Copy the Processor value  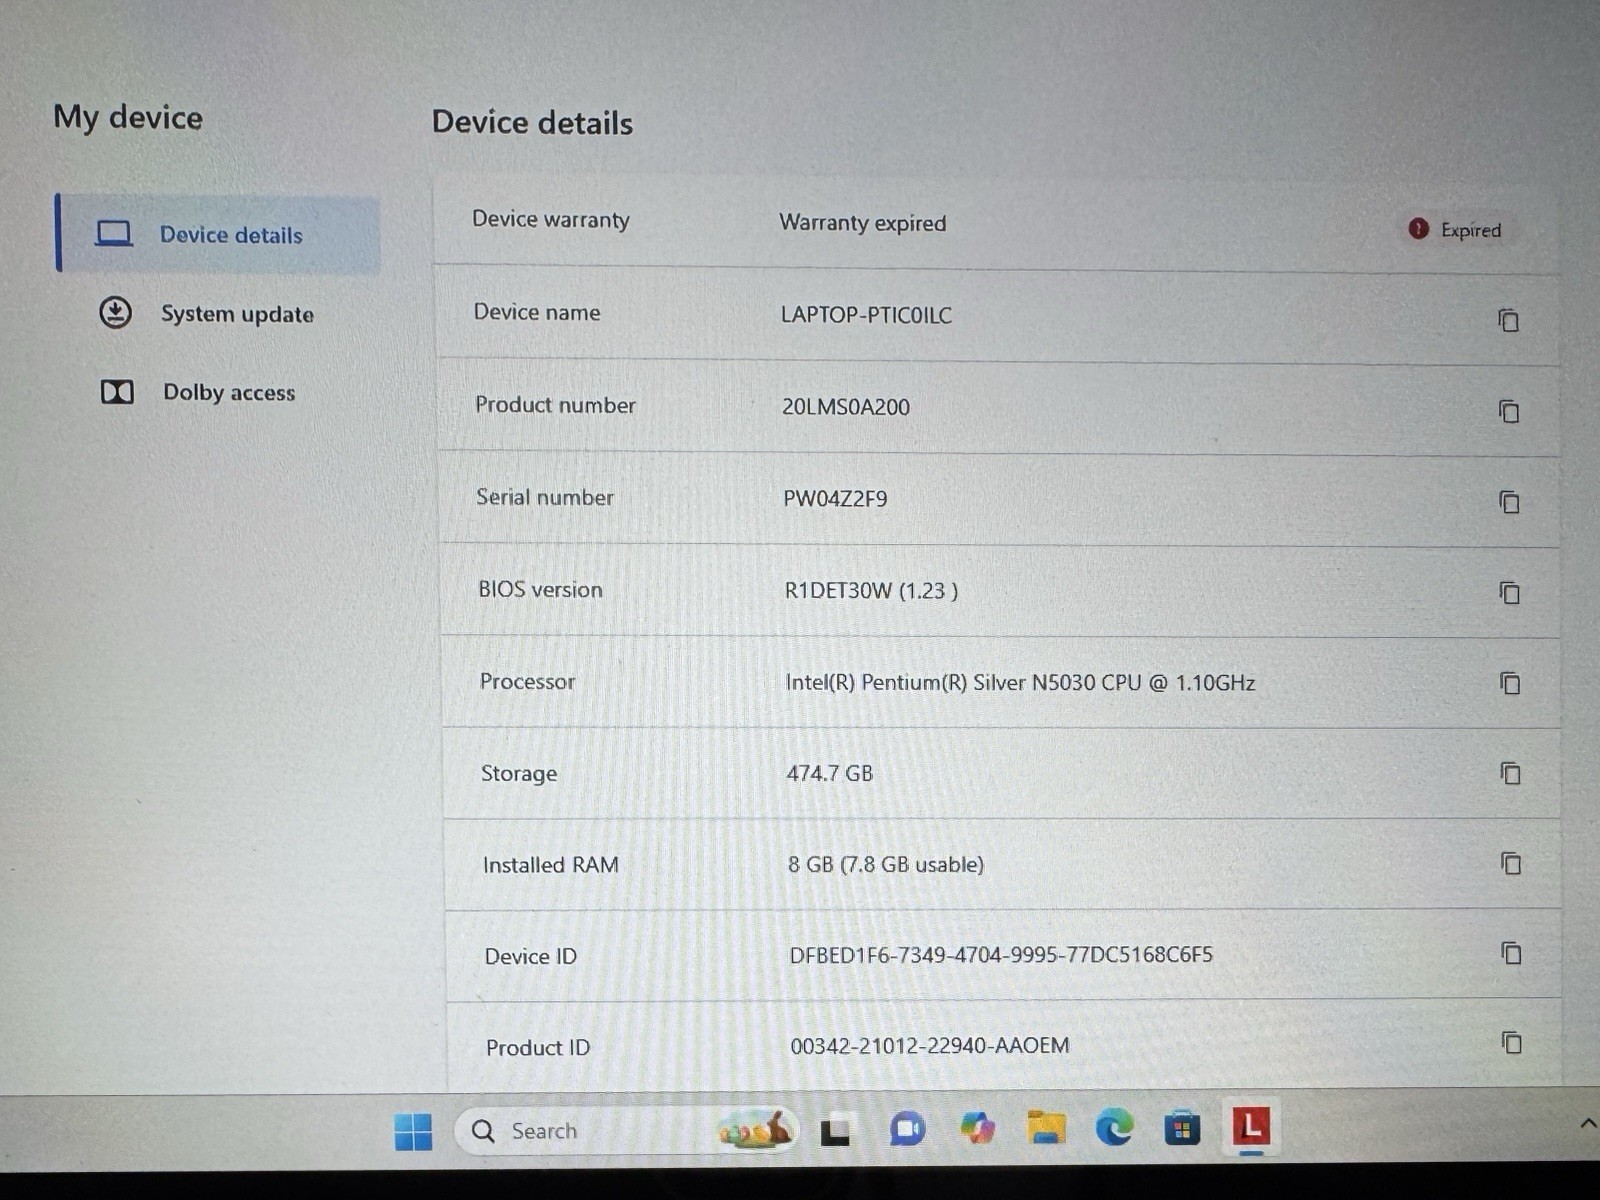tap(1510, 683)
